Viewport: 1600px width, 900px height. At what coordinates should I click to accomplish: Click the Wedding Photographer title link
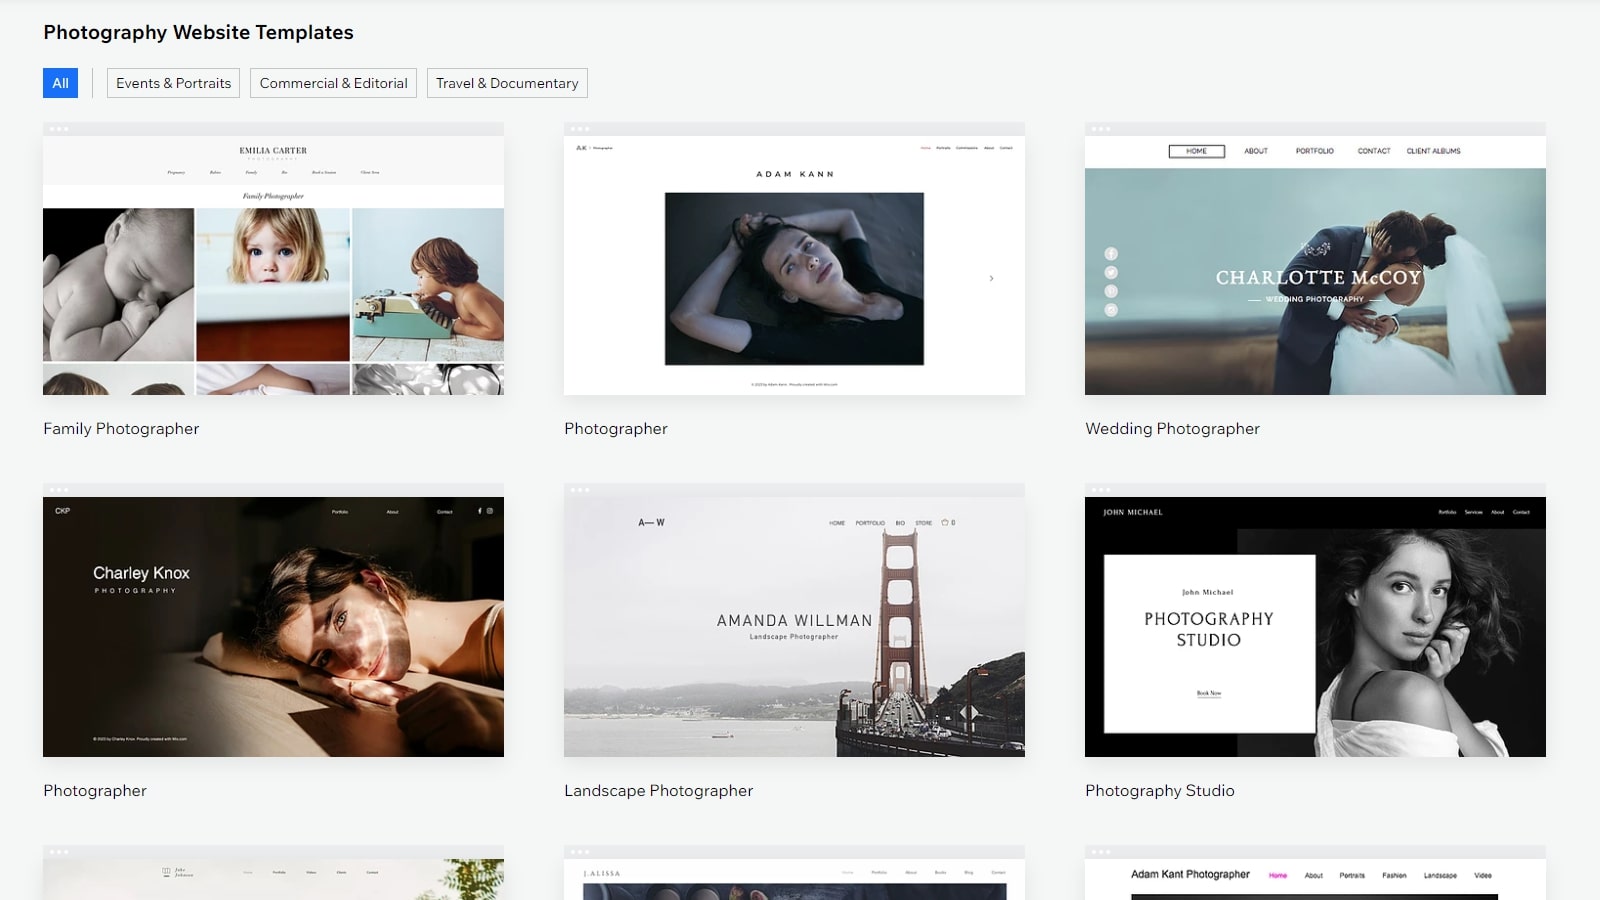pyautogui.click(x=1172, y=428)
